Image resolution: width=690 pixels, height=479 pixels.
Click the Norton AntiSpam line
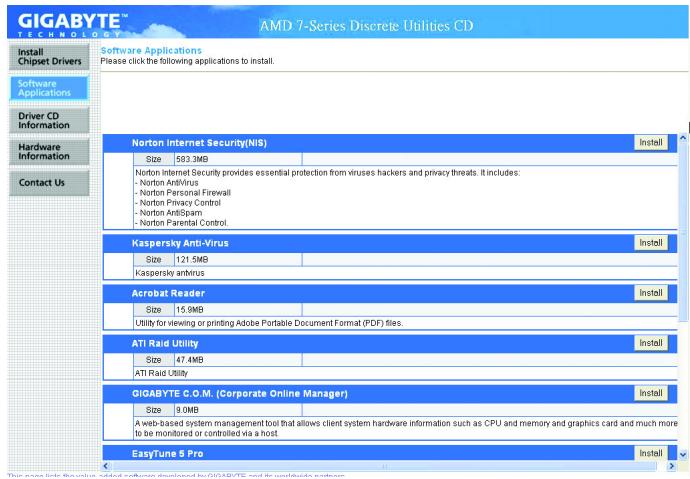coord(169,213)
